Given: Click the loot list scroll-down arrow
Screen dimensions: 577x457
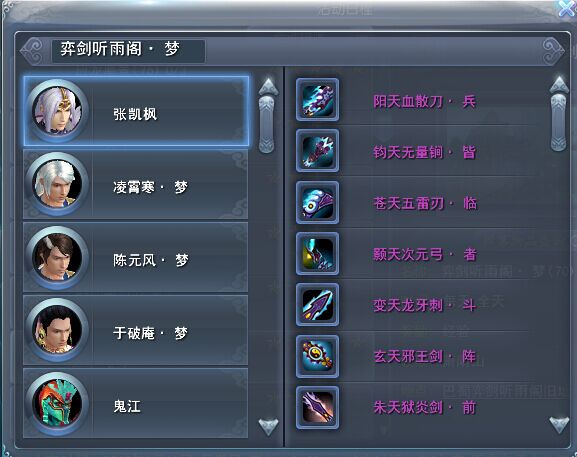Looking at the screenshot, I should tap(559, 425).
